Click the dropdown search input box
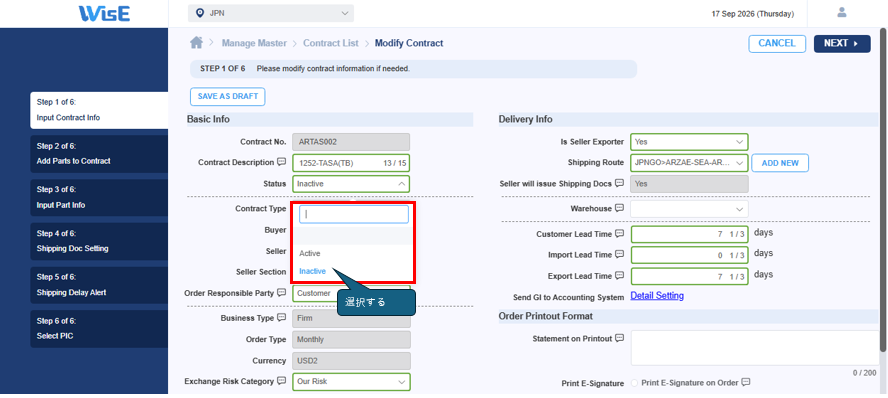 coord(354,214)
